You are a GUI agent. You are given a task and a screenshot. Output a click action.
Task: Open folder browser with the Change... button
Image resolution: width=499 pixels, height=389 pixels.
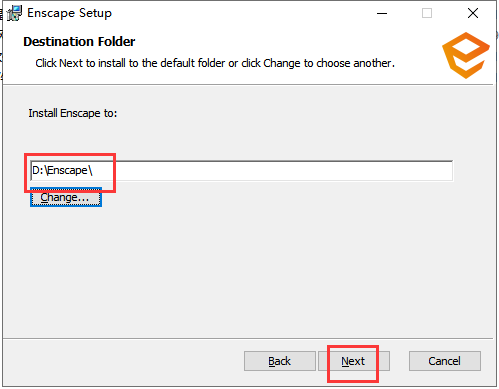[x=66, y=197]
